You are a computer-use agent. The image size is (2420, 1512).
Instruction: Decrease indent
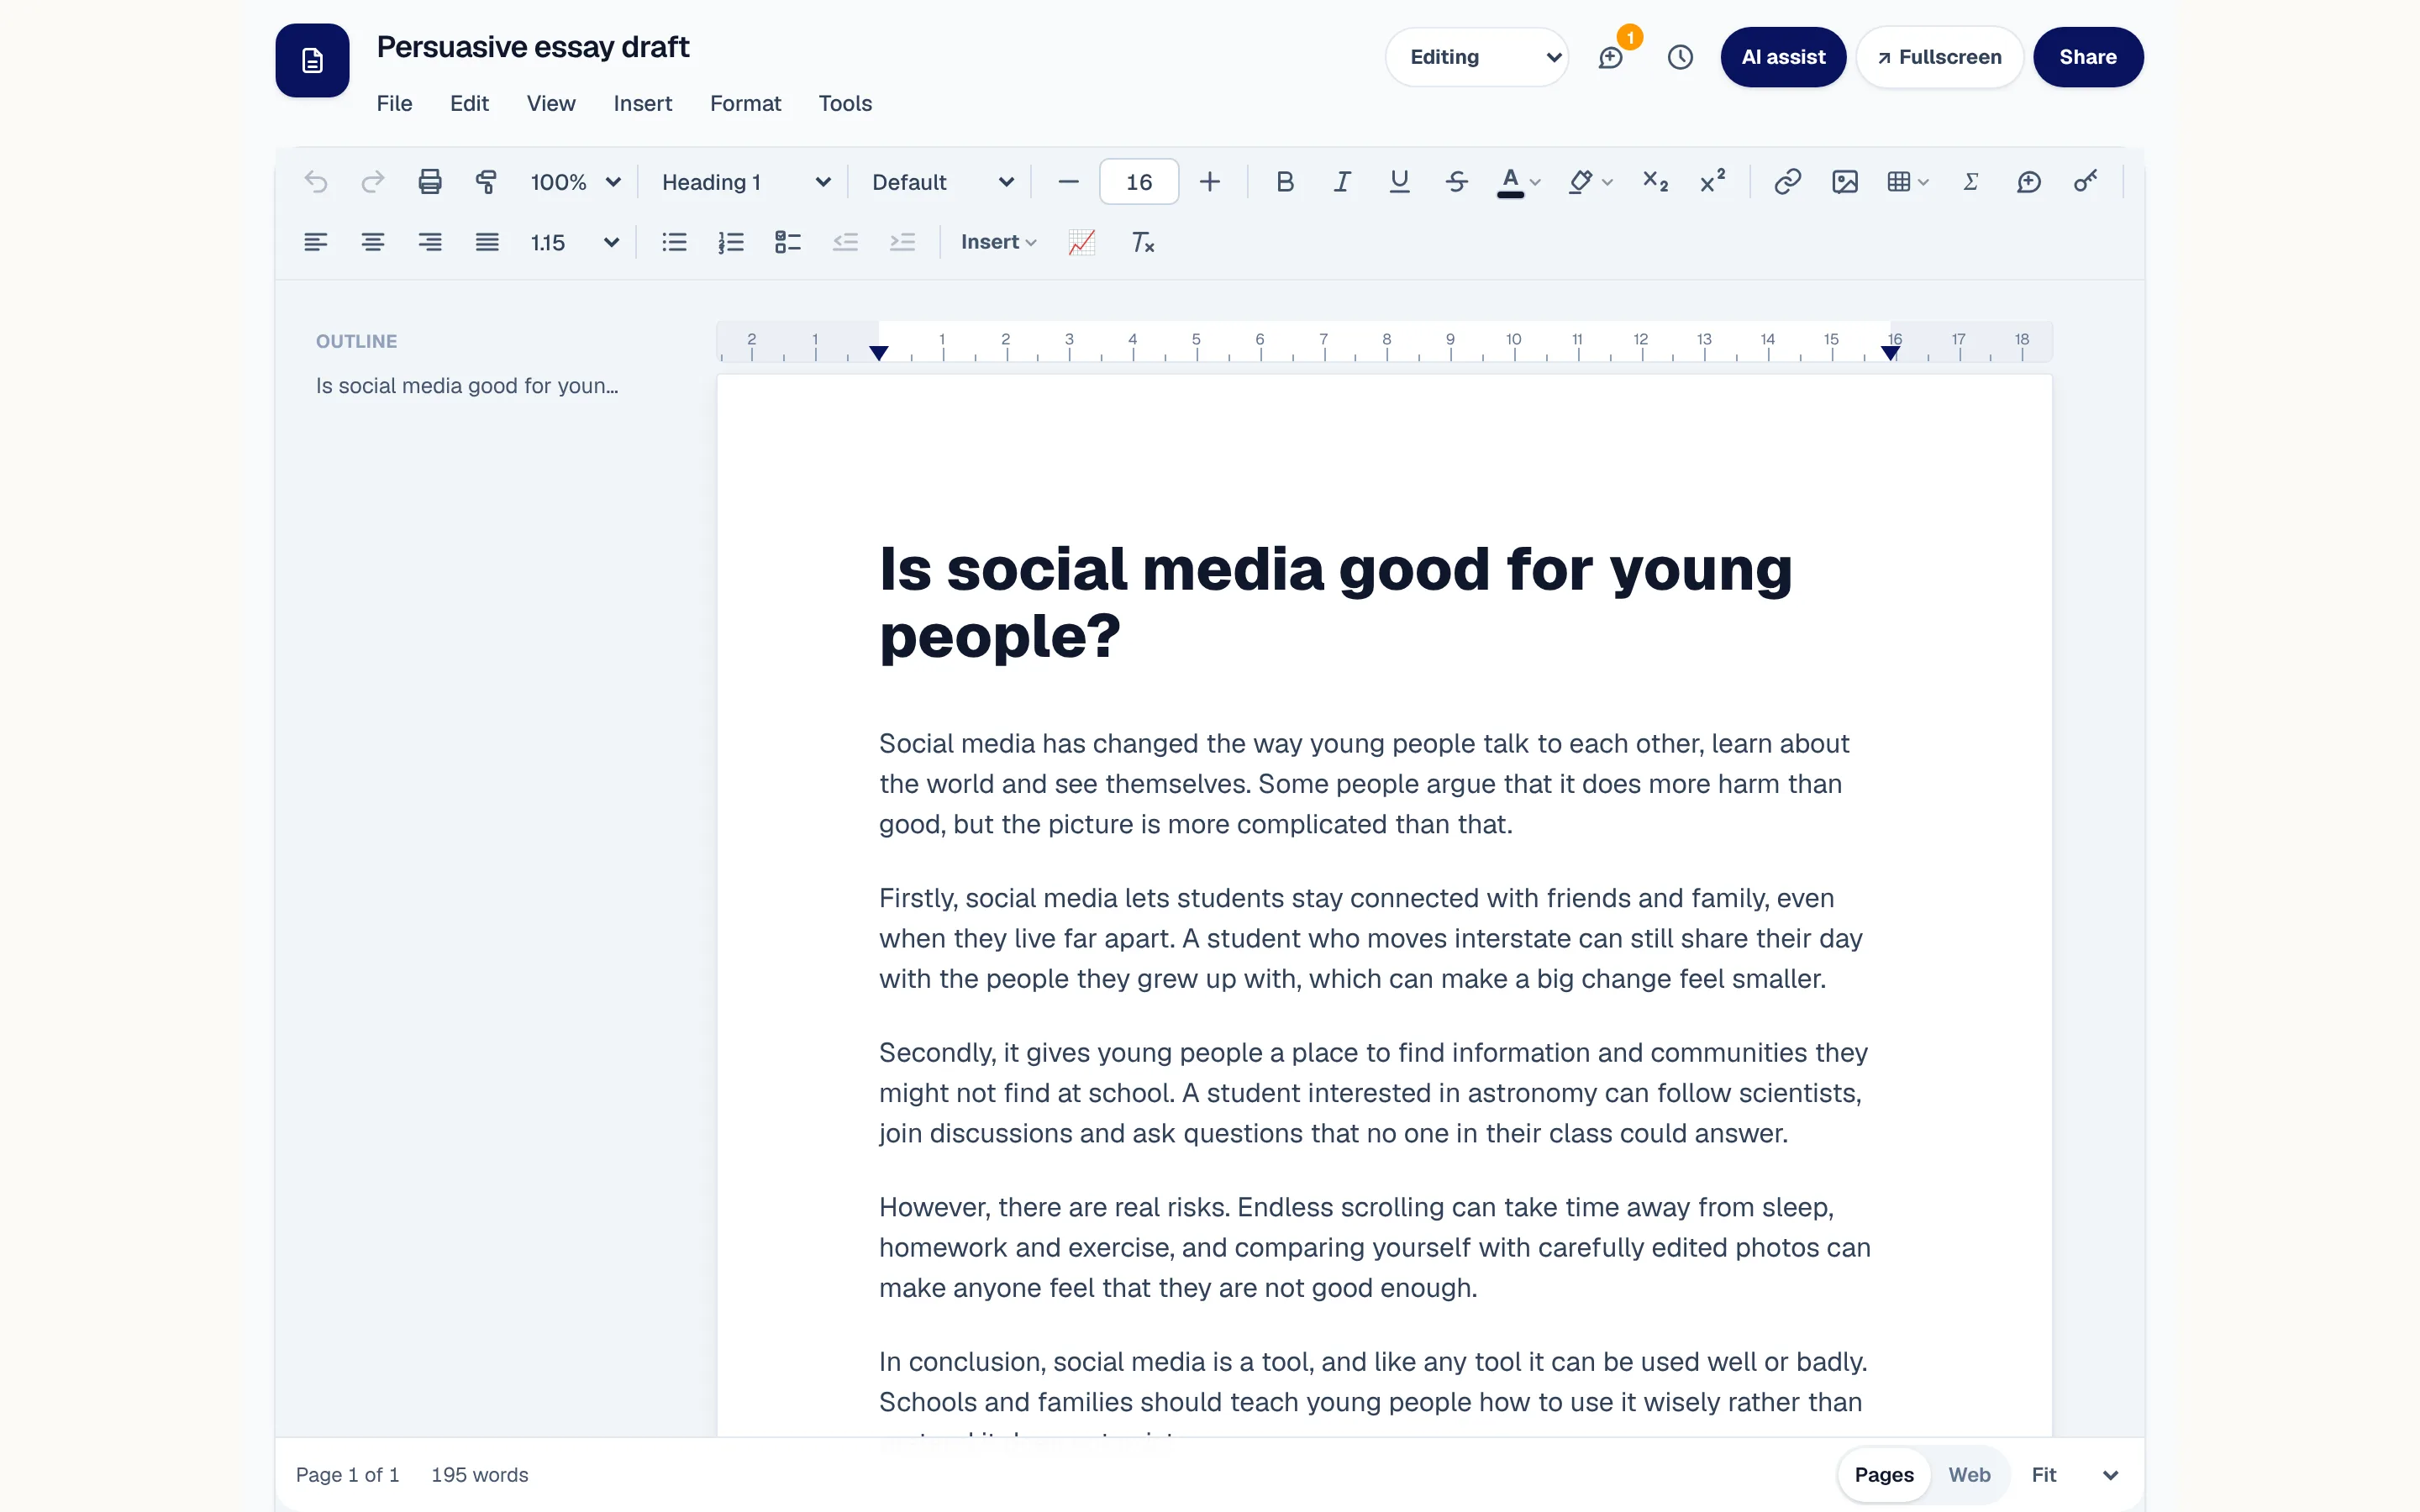point(845,242)
